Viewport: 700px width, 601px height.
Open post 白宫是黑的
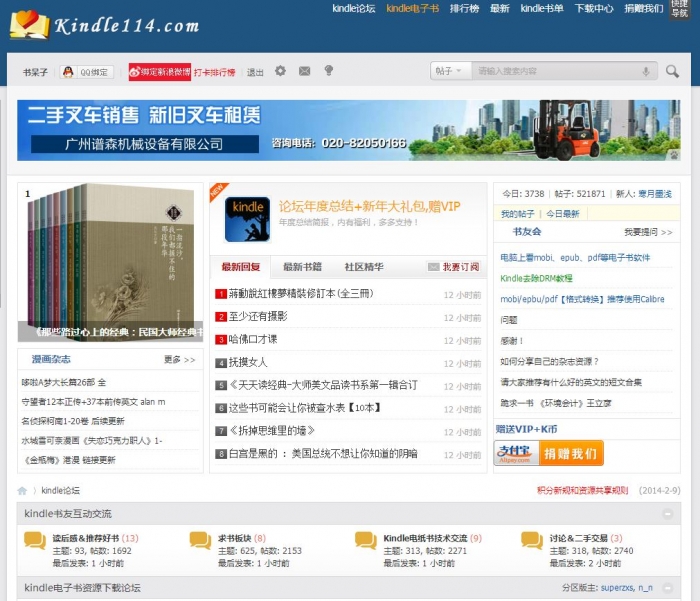point(323,454)
